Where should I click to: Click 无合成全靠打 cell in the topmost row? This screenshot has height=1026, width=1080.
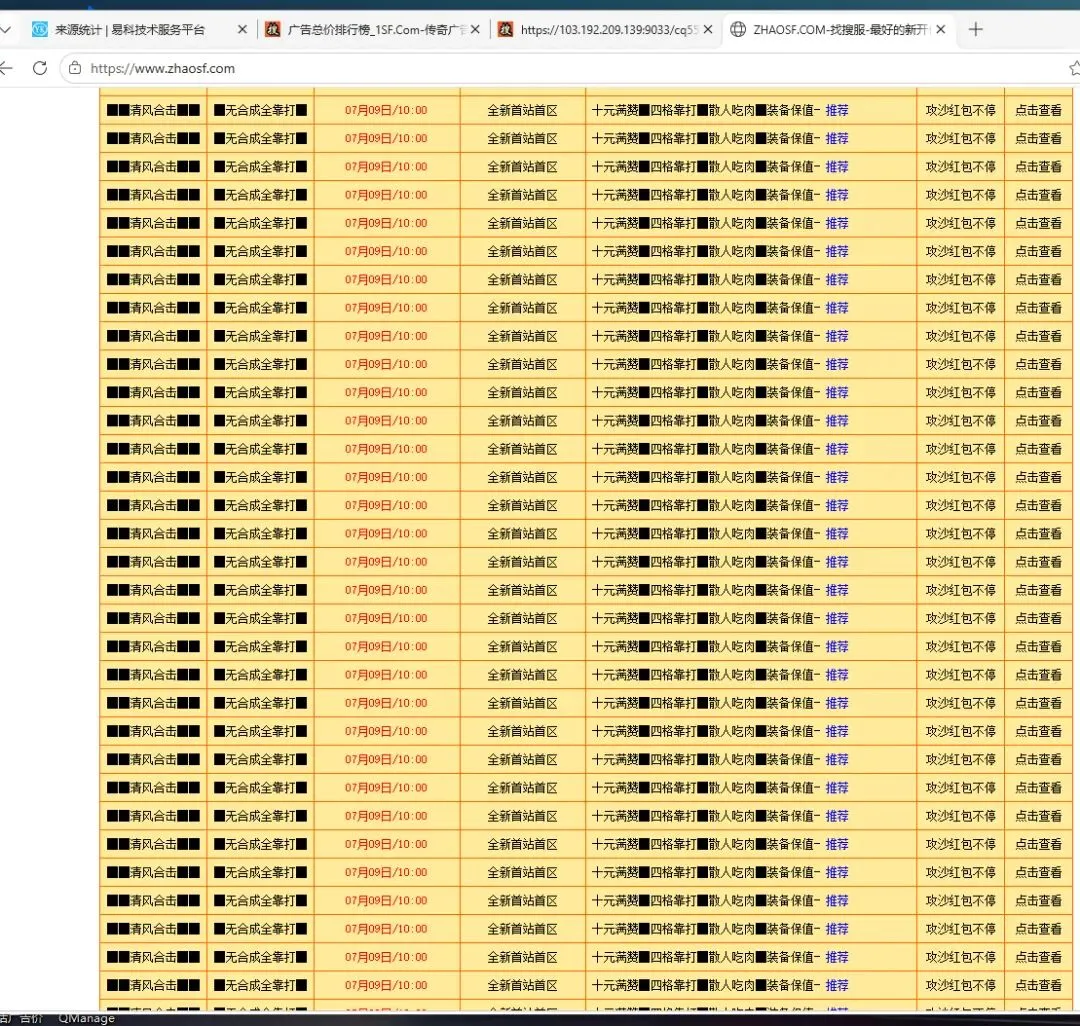click(x=260, y=110)
